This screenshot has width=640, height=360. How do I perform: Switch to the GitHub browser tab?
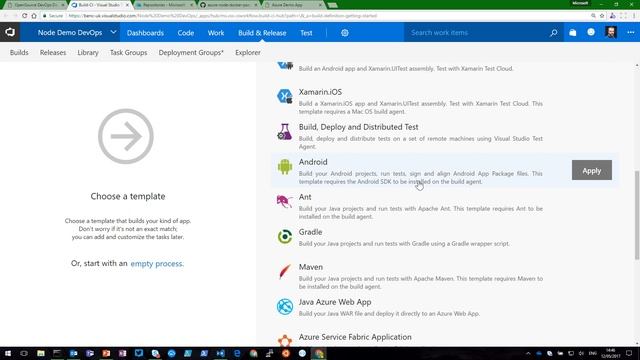coord(228,5)
